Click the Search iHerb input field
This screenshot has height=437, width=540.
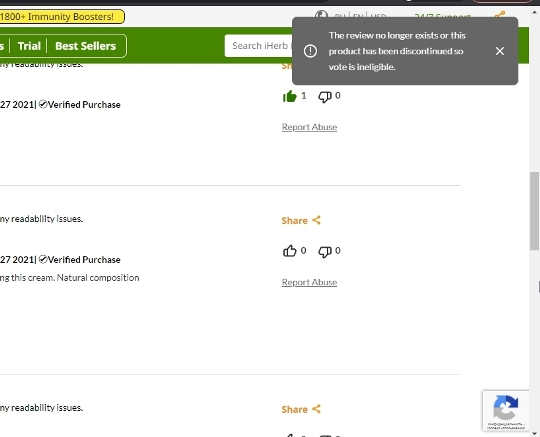259,46
